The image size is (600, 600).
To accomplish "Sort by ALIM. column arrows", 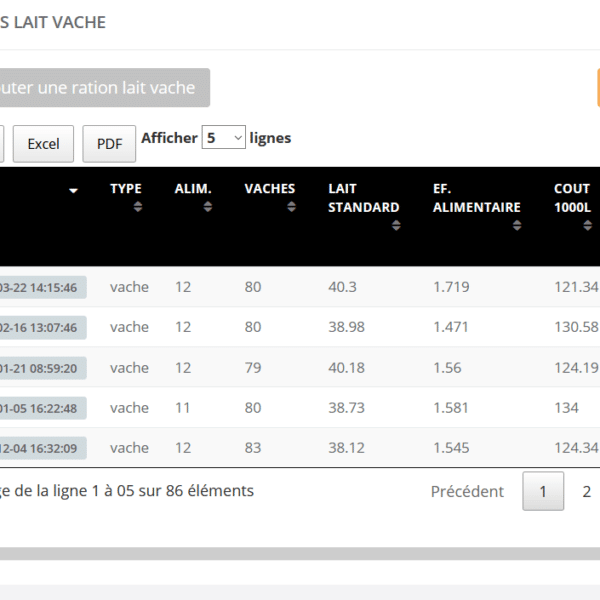I will coord(207,207).
